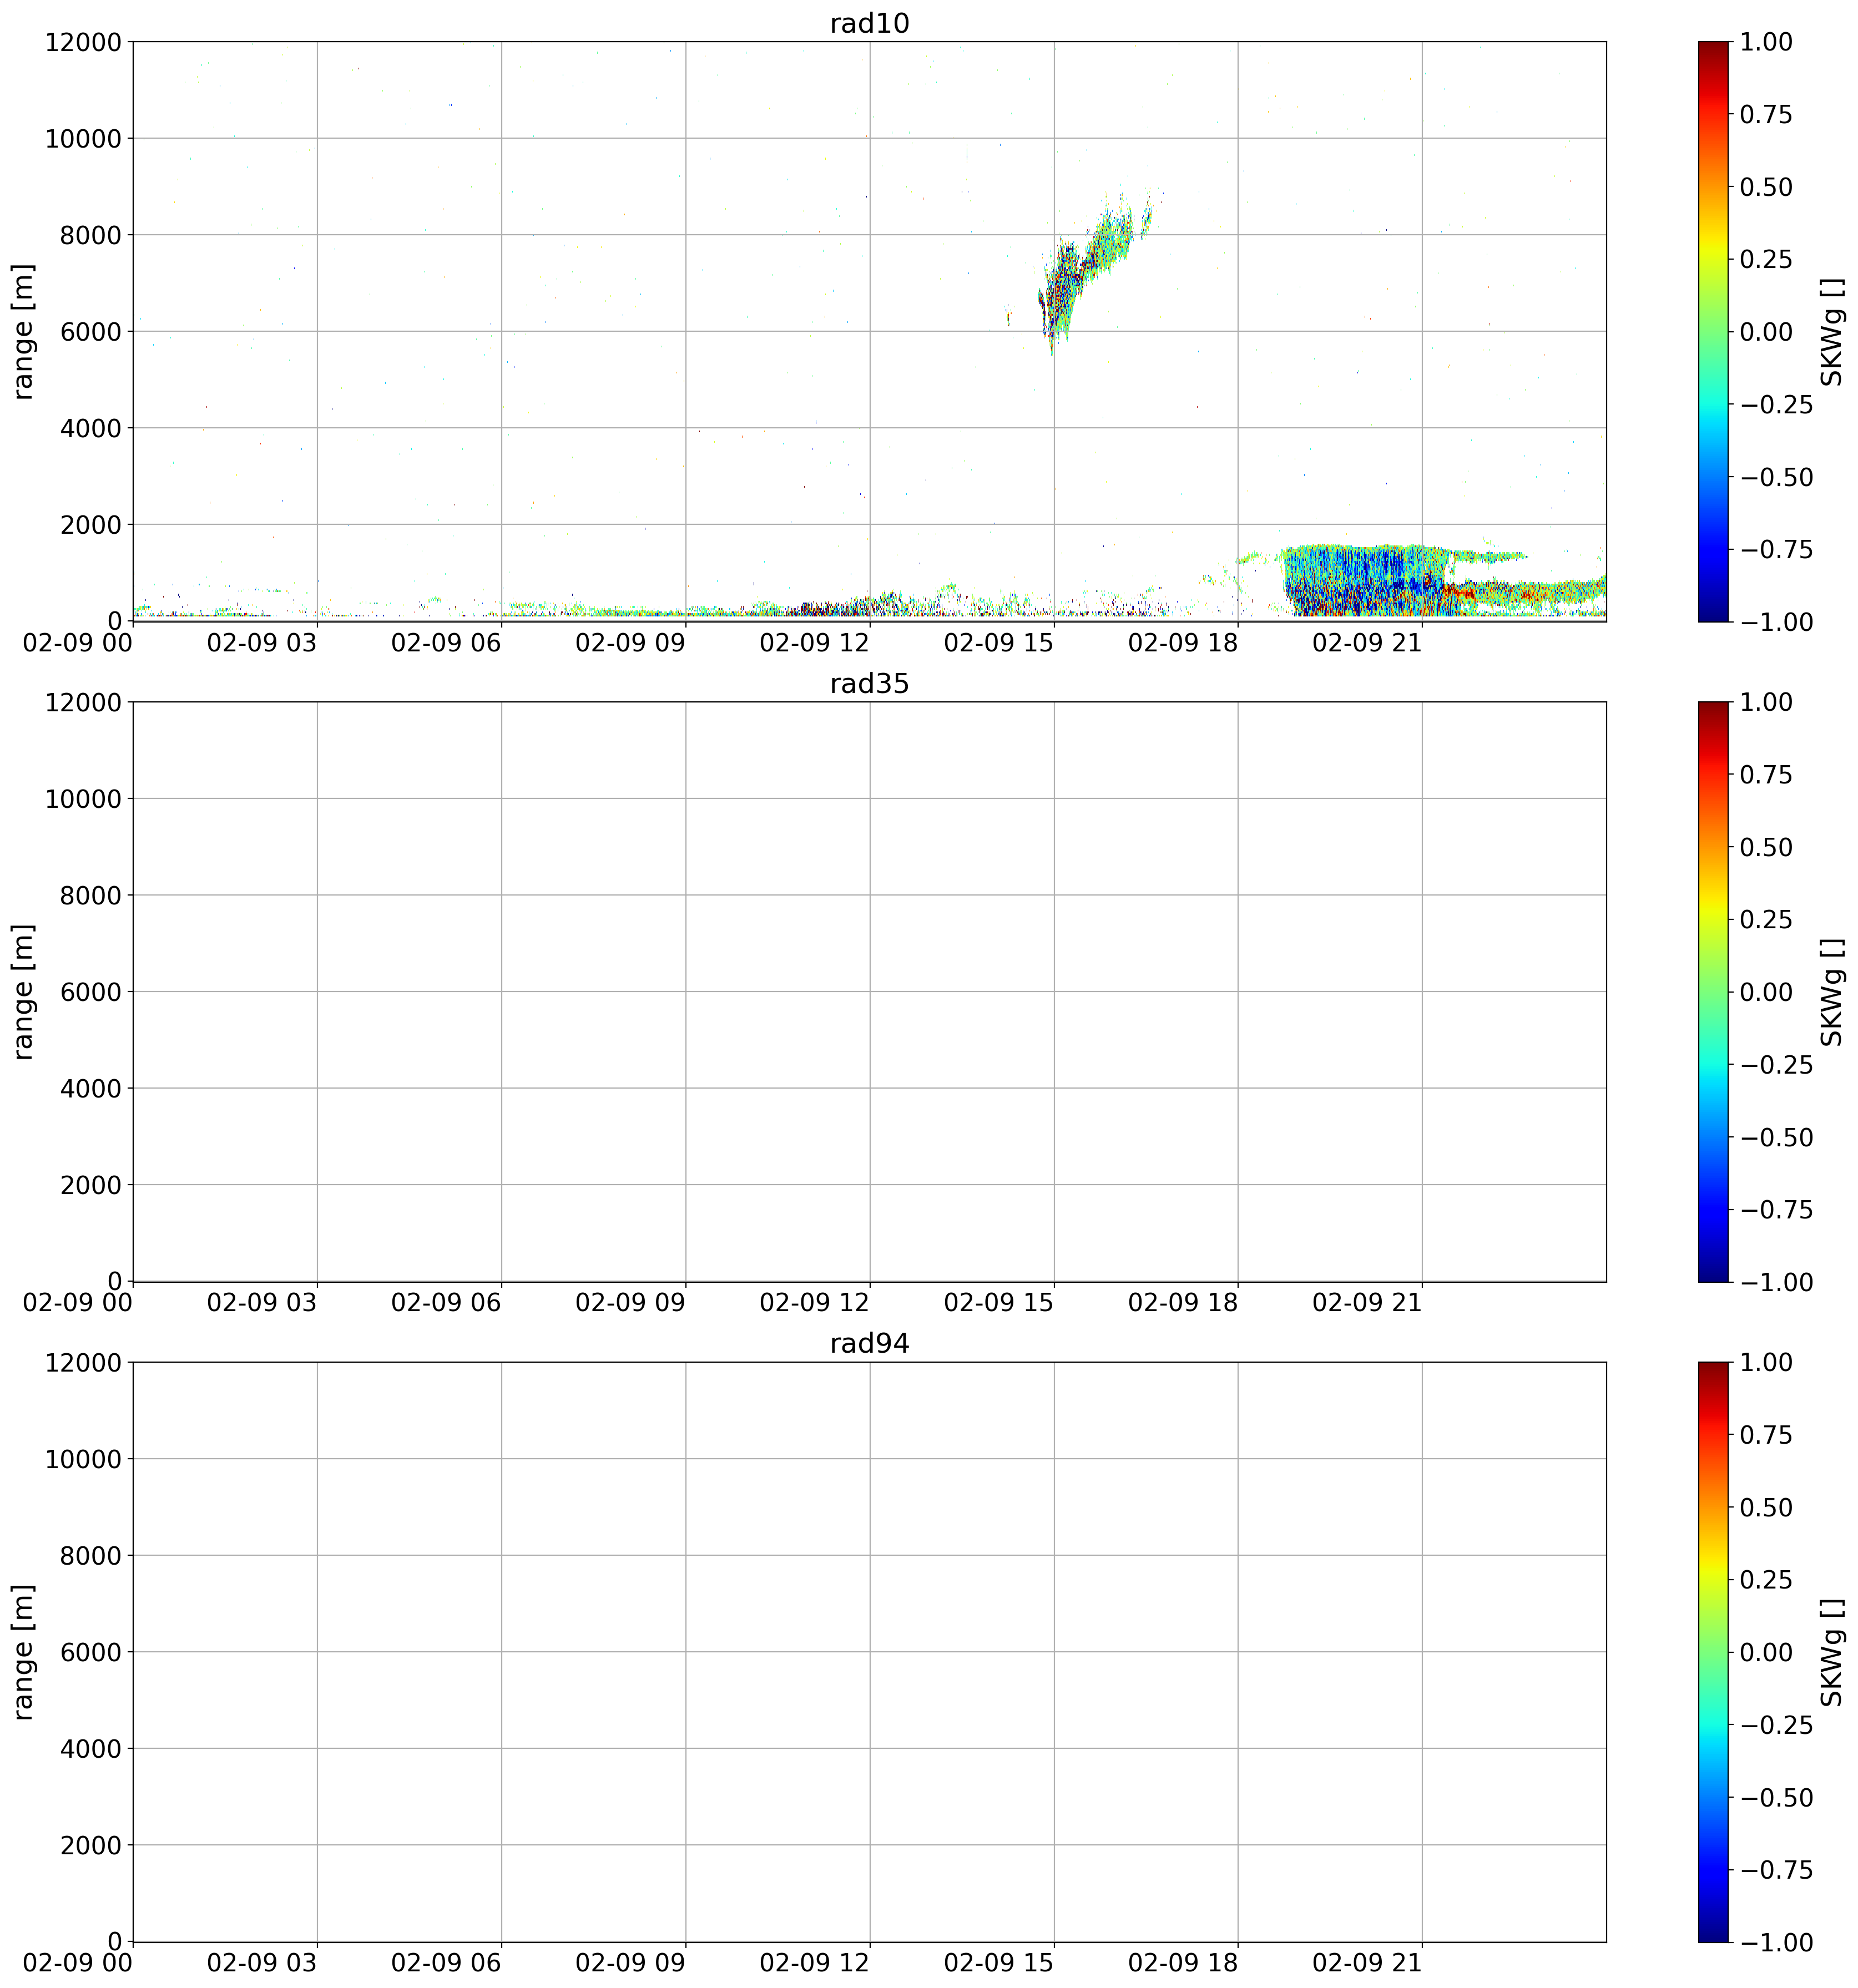
Task: Click the rad35 plot title
Action: [x=869, y=684]
